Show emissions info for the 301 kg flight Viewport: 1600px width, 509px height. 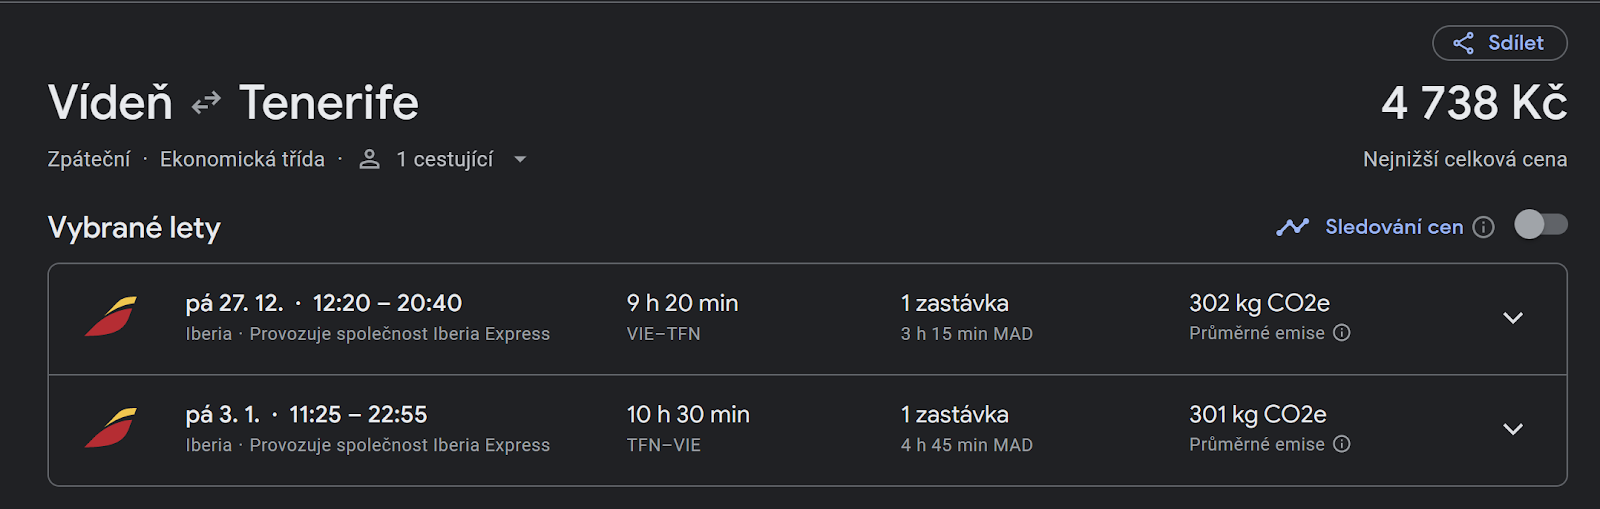1342,444
